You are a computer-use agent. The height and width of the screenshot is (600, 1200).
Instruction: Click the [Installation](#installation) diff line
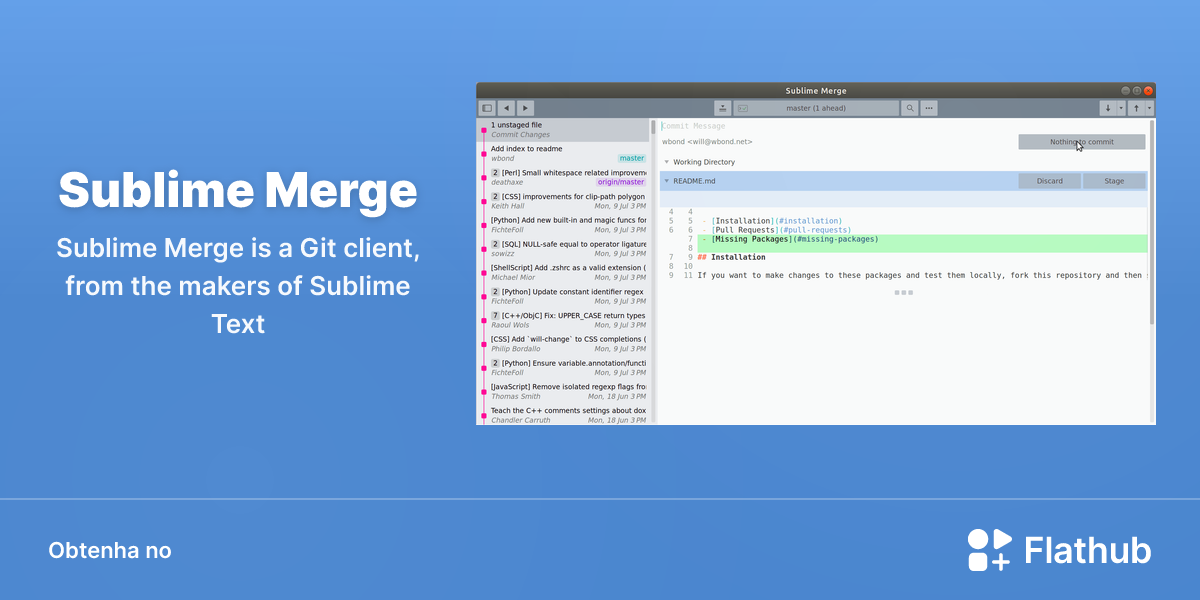click(772, 221)
